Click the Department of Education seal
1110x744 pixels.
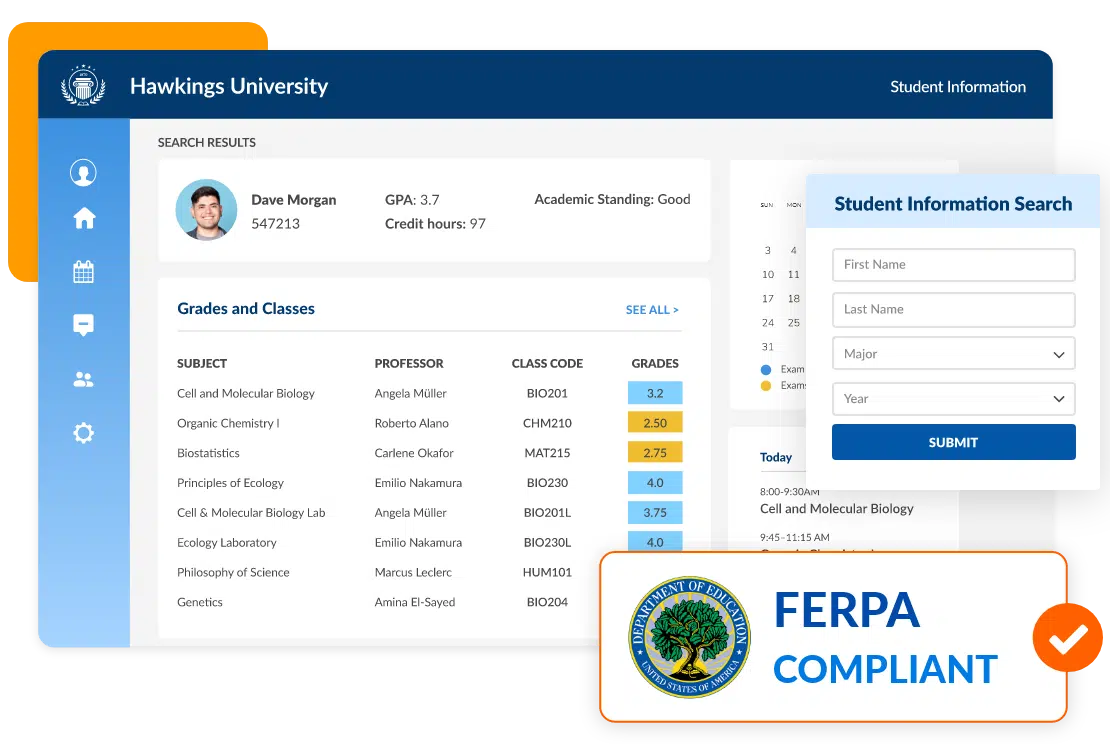689,637
